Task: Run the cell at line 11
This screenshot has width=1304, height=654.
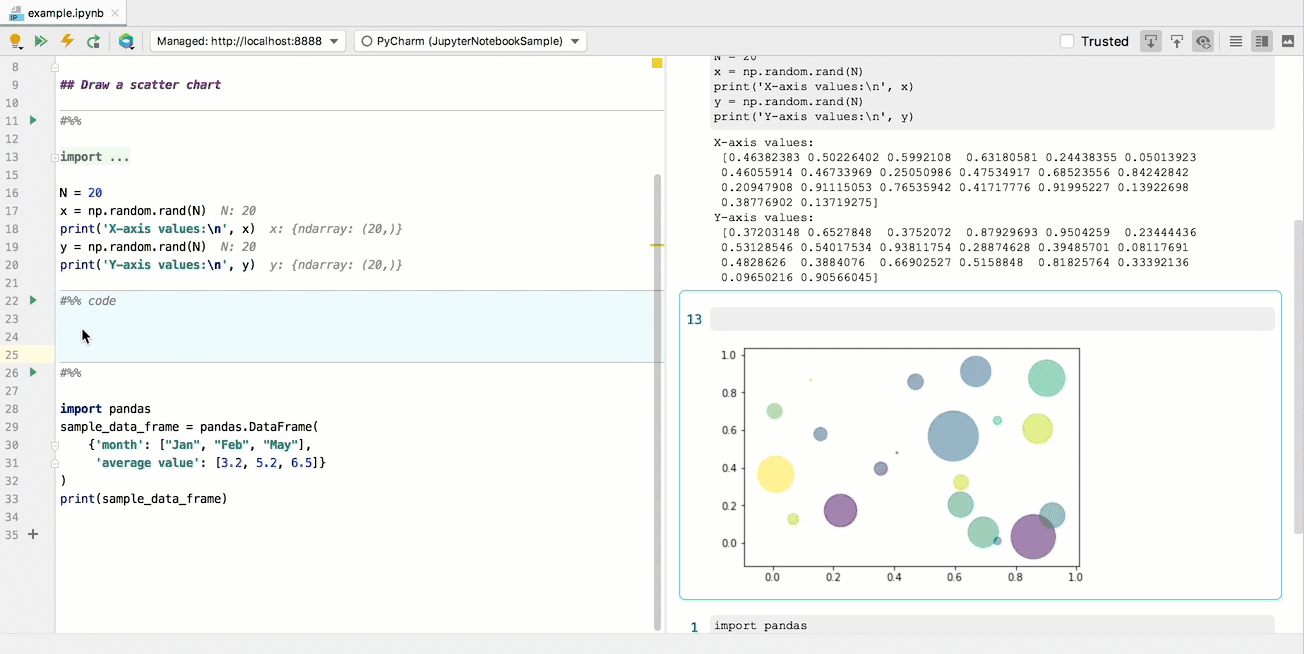Action: [31, 120]
